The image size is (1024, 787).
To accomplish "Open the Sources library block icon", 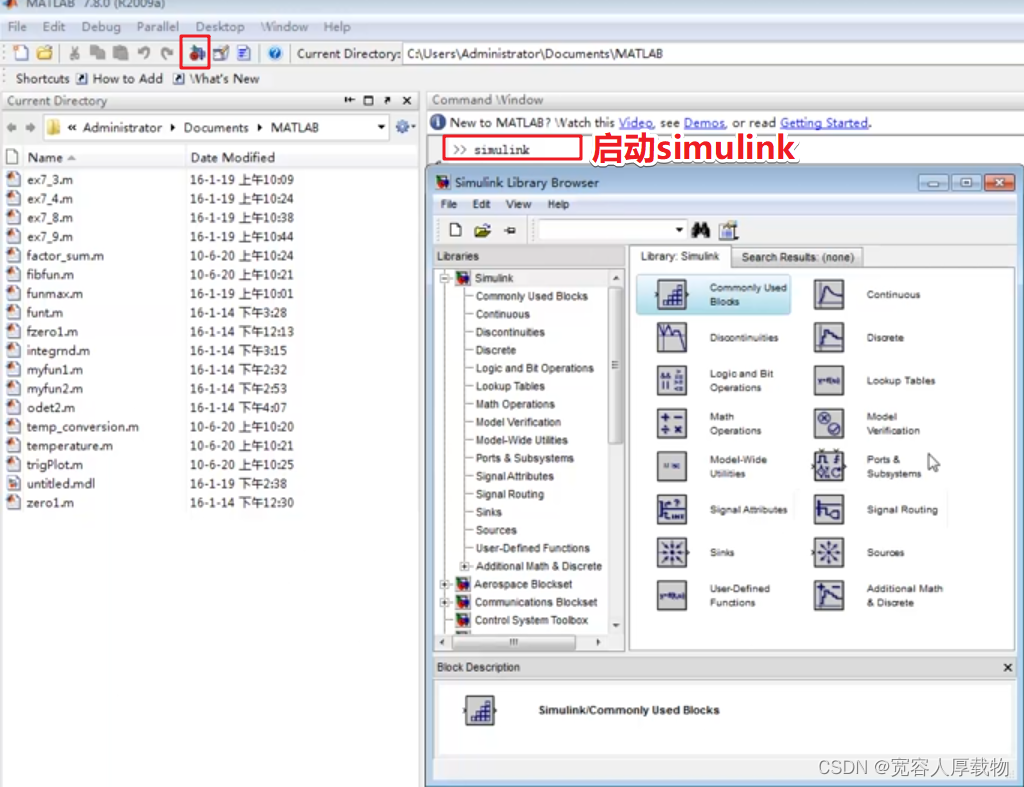I will click(829, 553).
